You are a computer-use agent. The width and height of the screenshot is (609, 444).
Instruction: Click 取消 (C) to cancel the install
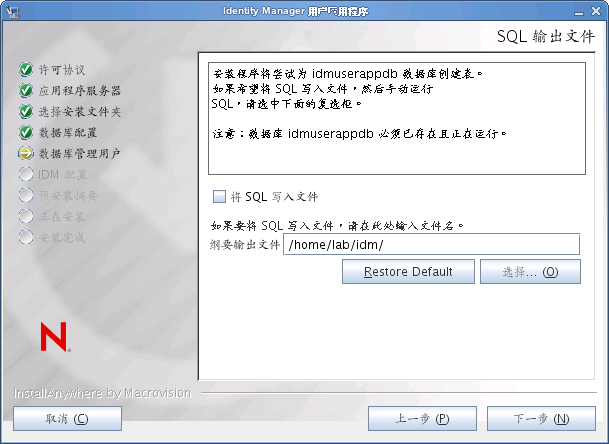tap(67, 418)
